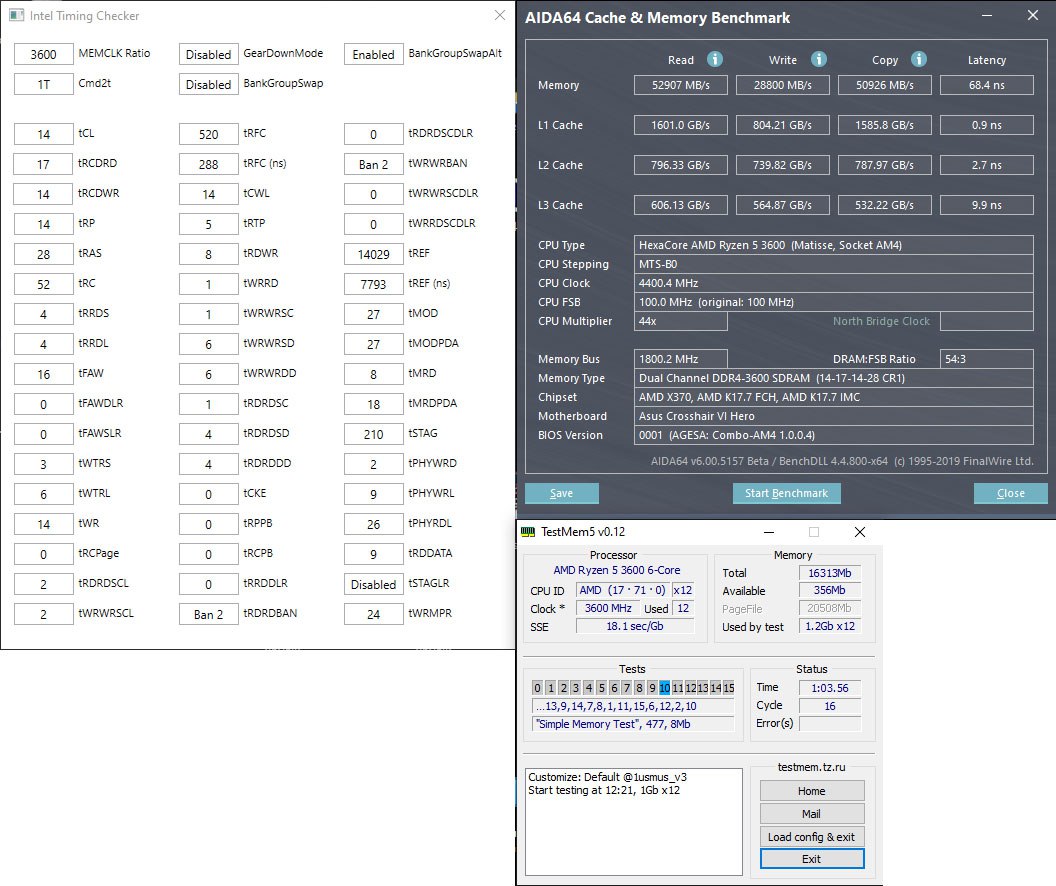Click TestMem5 log text area

[x=634, y=821]
